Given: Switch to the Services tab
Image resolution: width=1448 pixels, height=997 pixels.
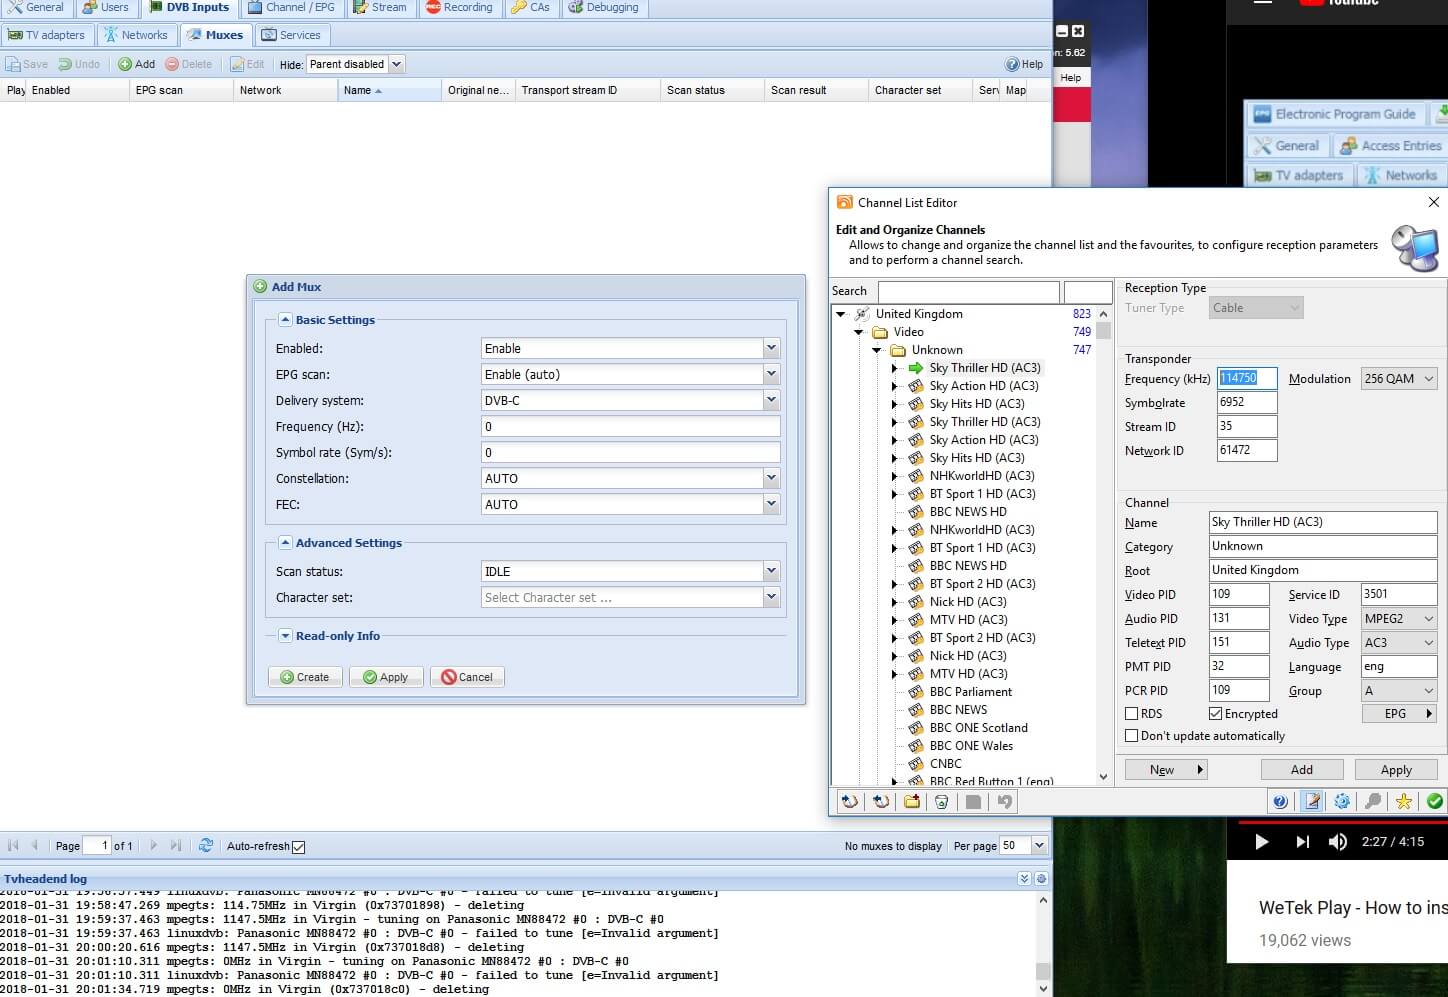Looking at the screenshot, I should tap(291, 35).
